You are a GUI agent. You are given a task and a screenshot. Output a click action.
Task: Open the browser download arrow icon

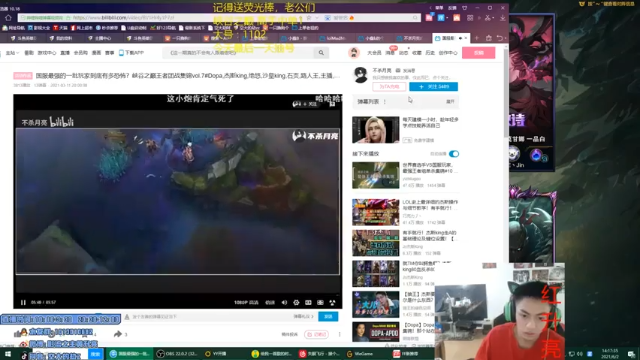point(502,18)
